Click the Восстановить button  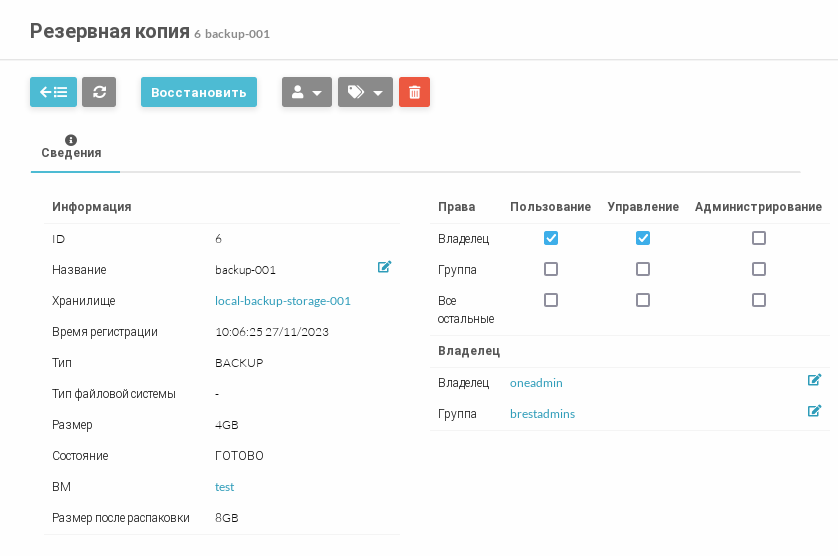pos(198,92)
